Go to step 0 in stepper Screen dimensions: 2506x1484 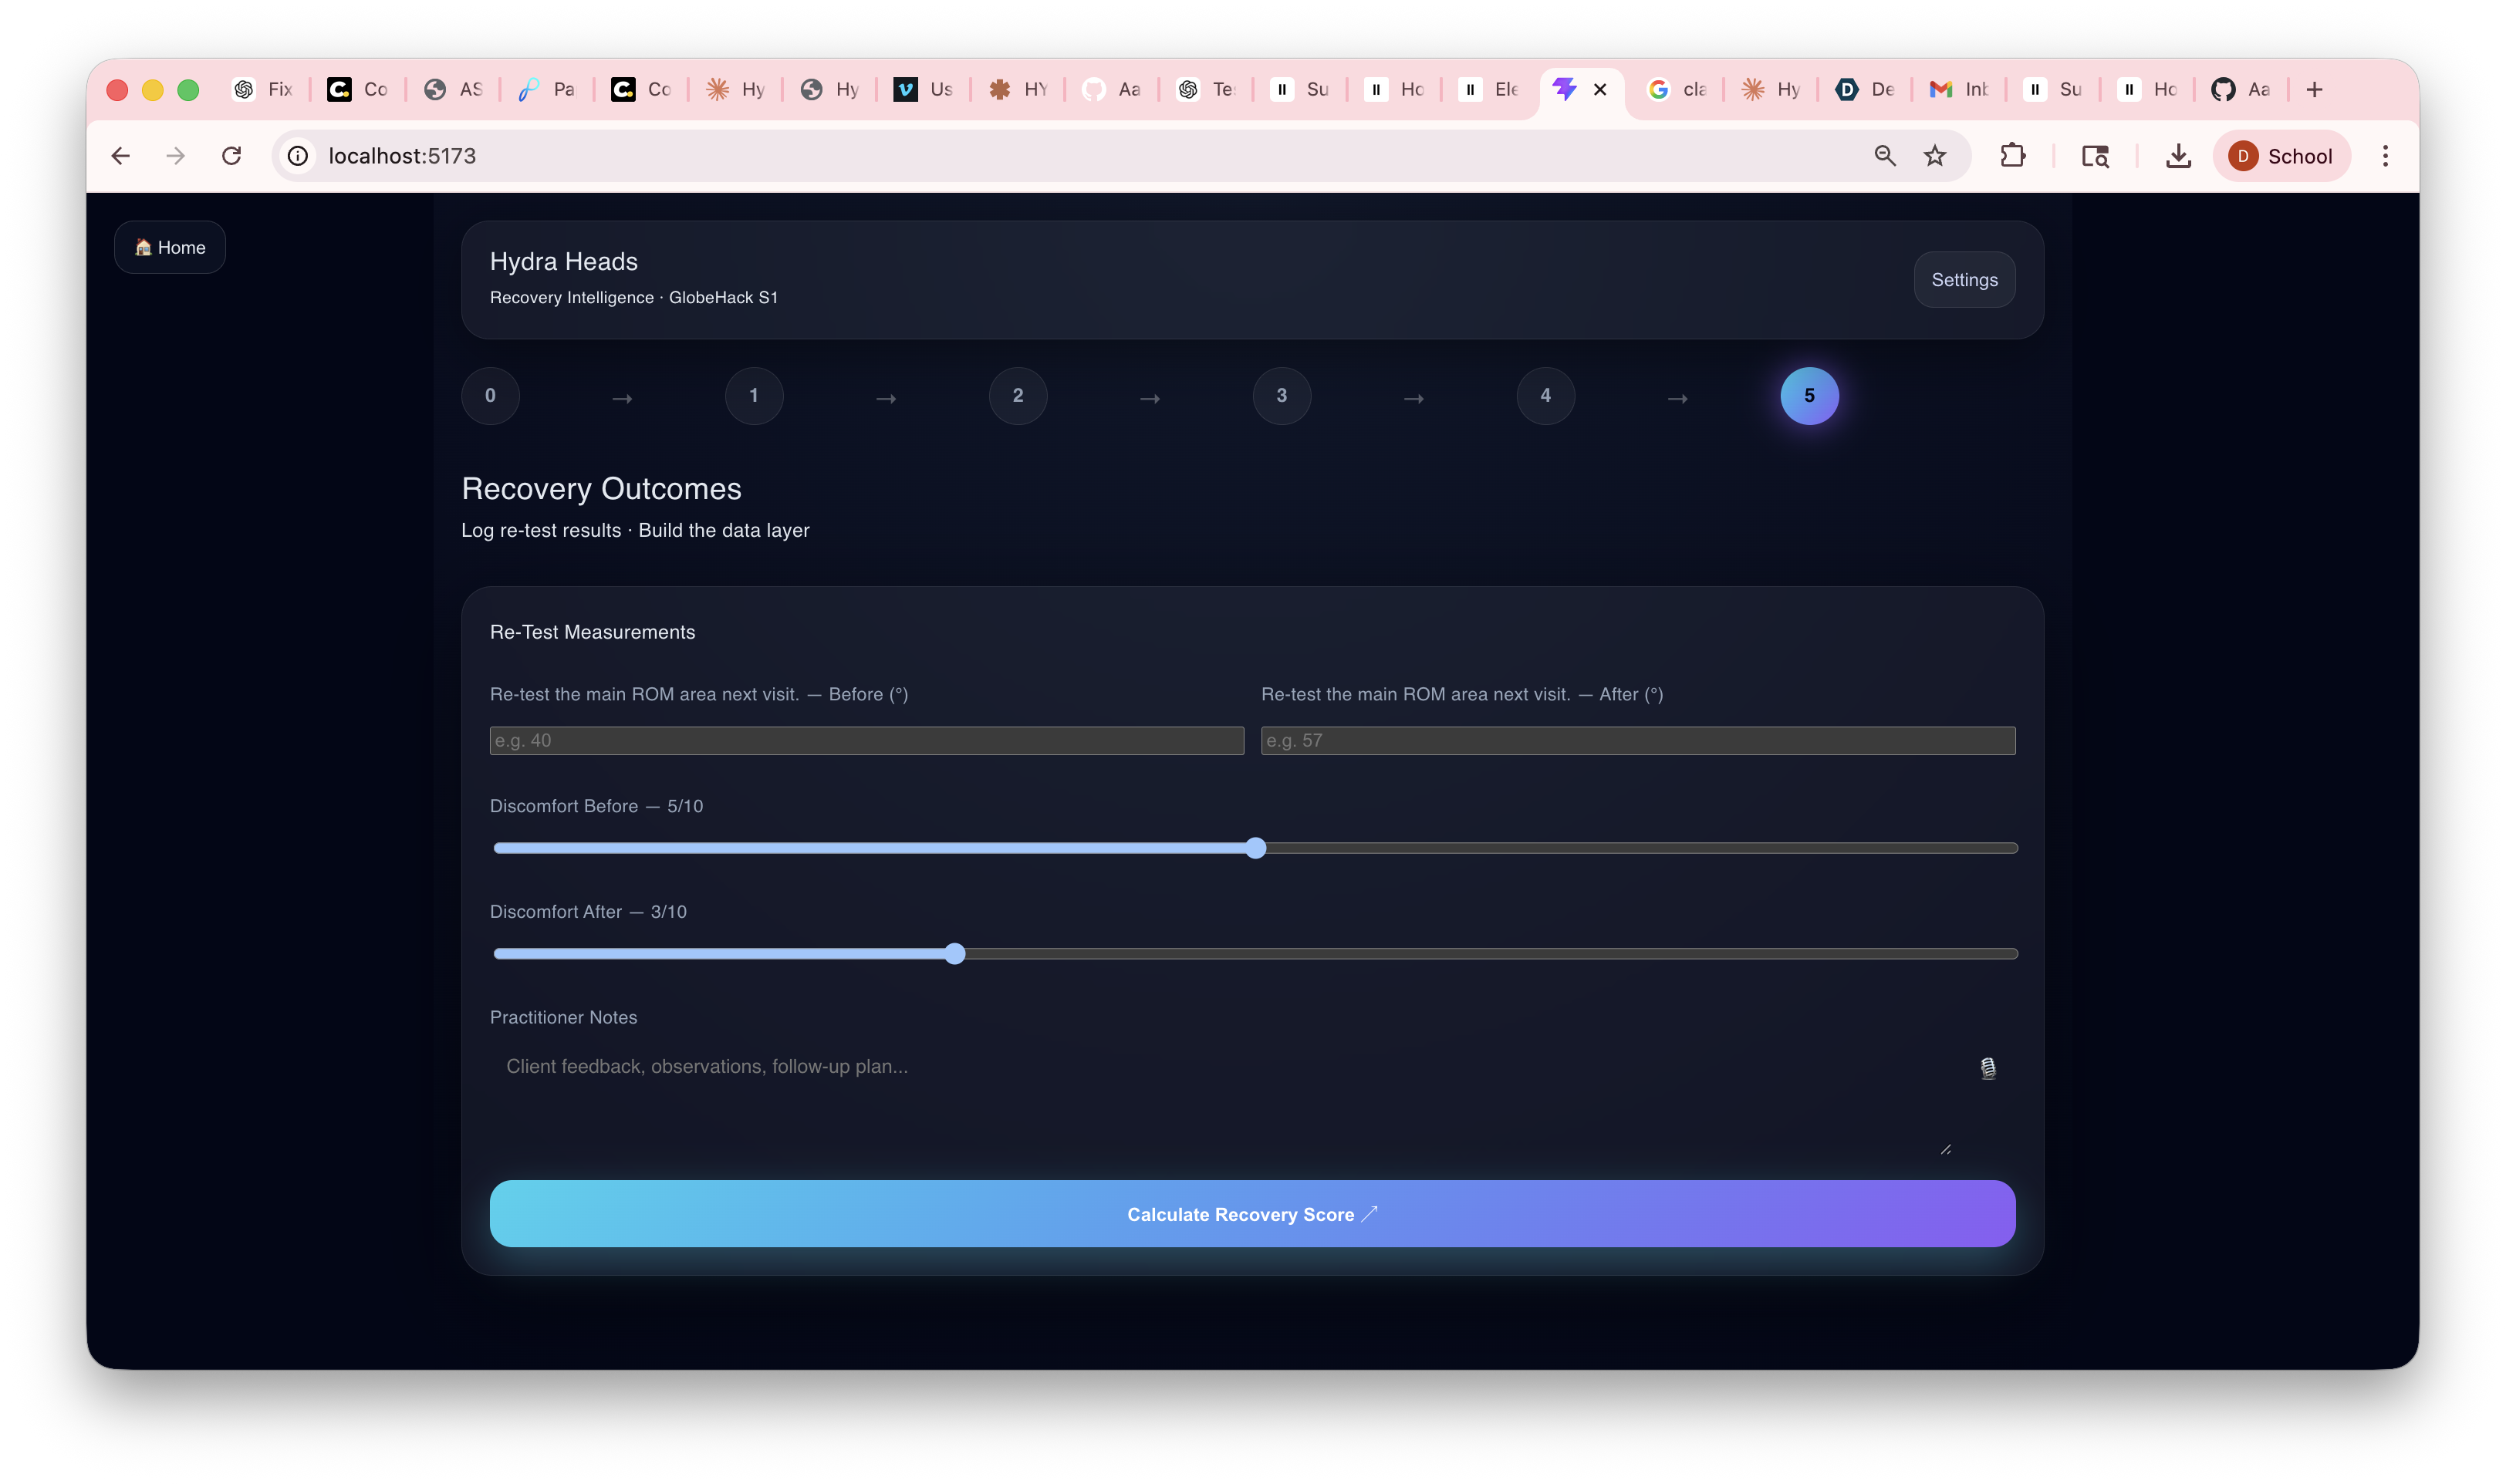490,396
